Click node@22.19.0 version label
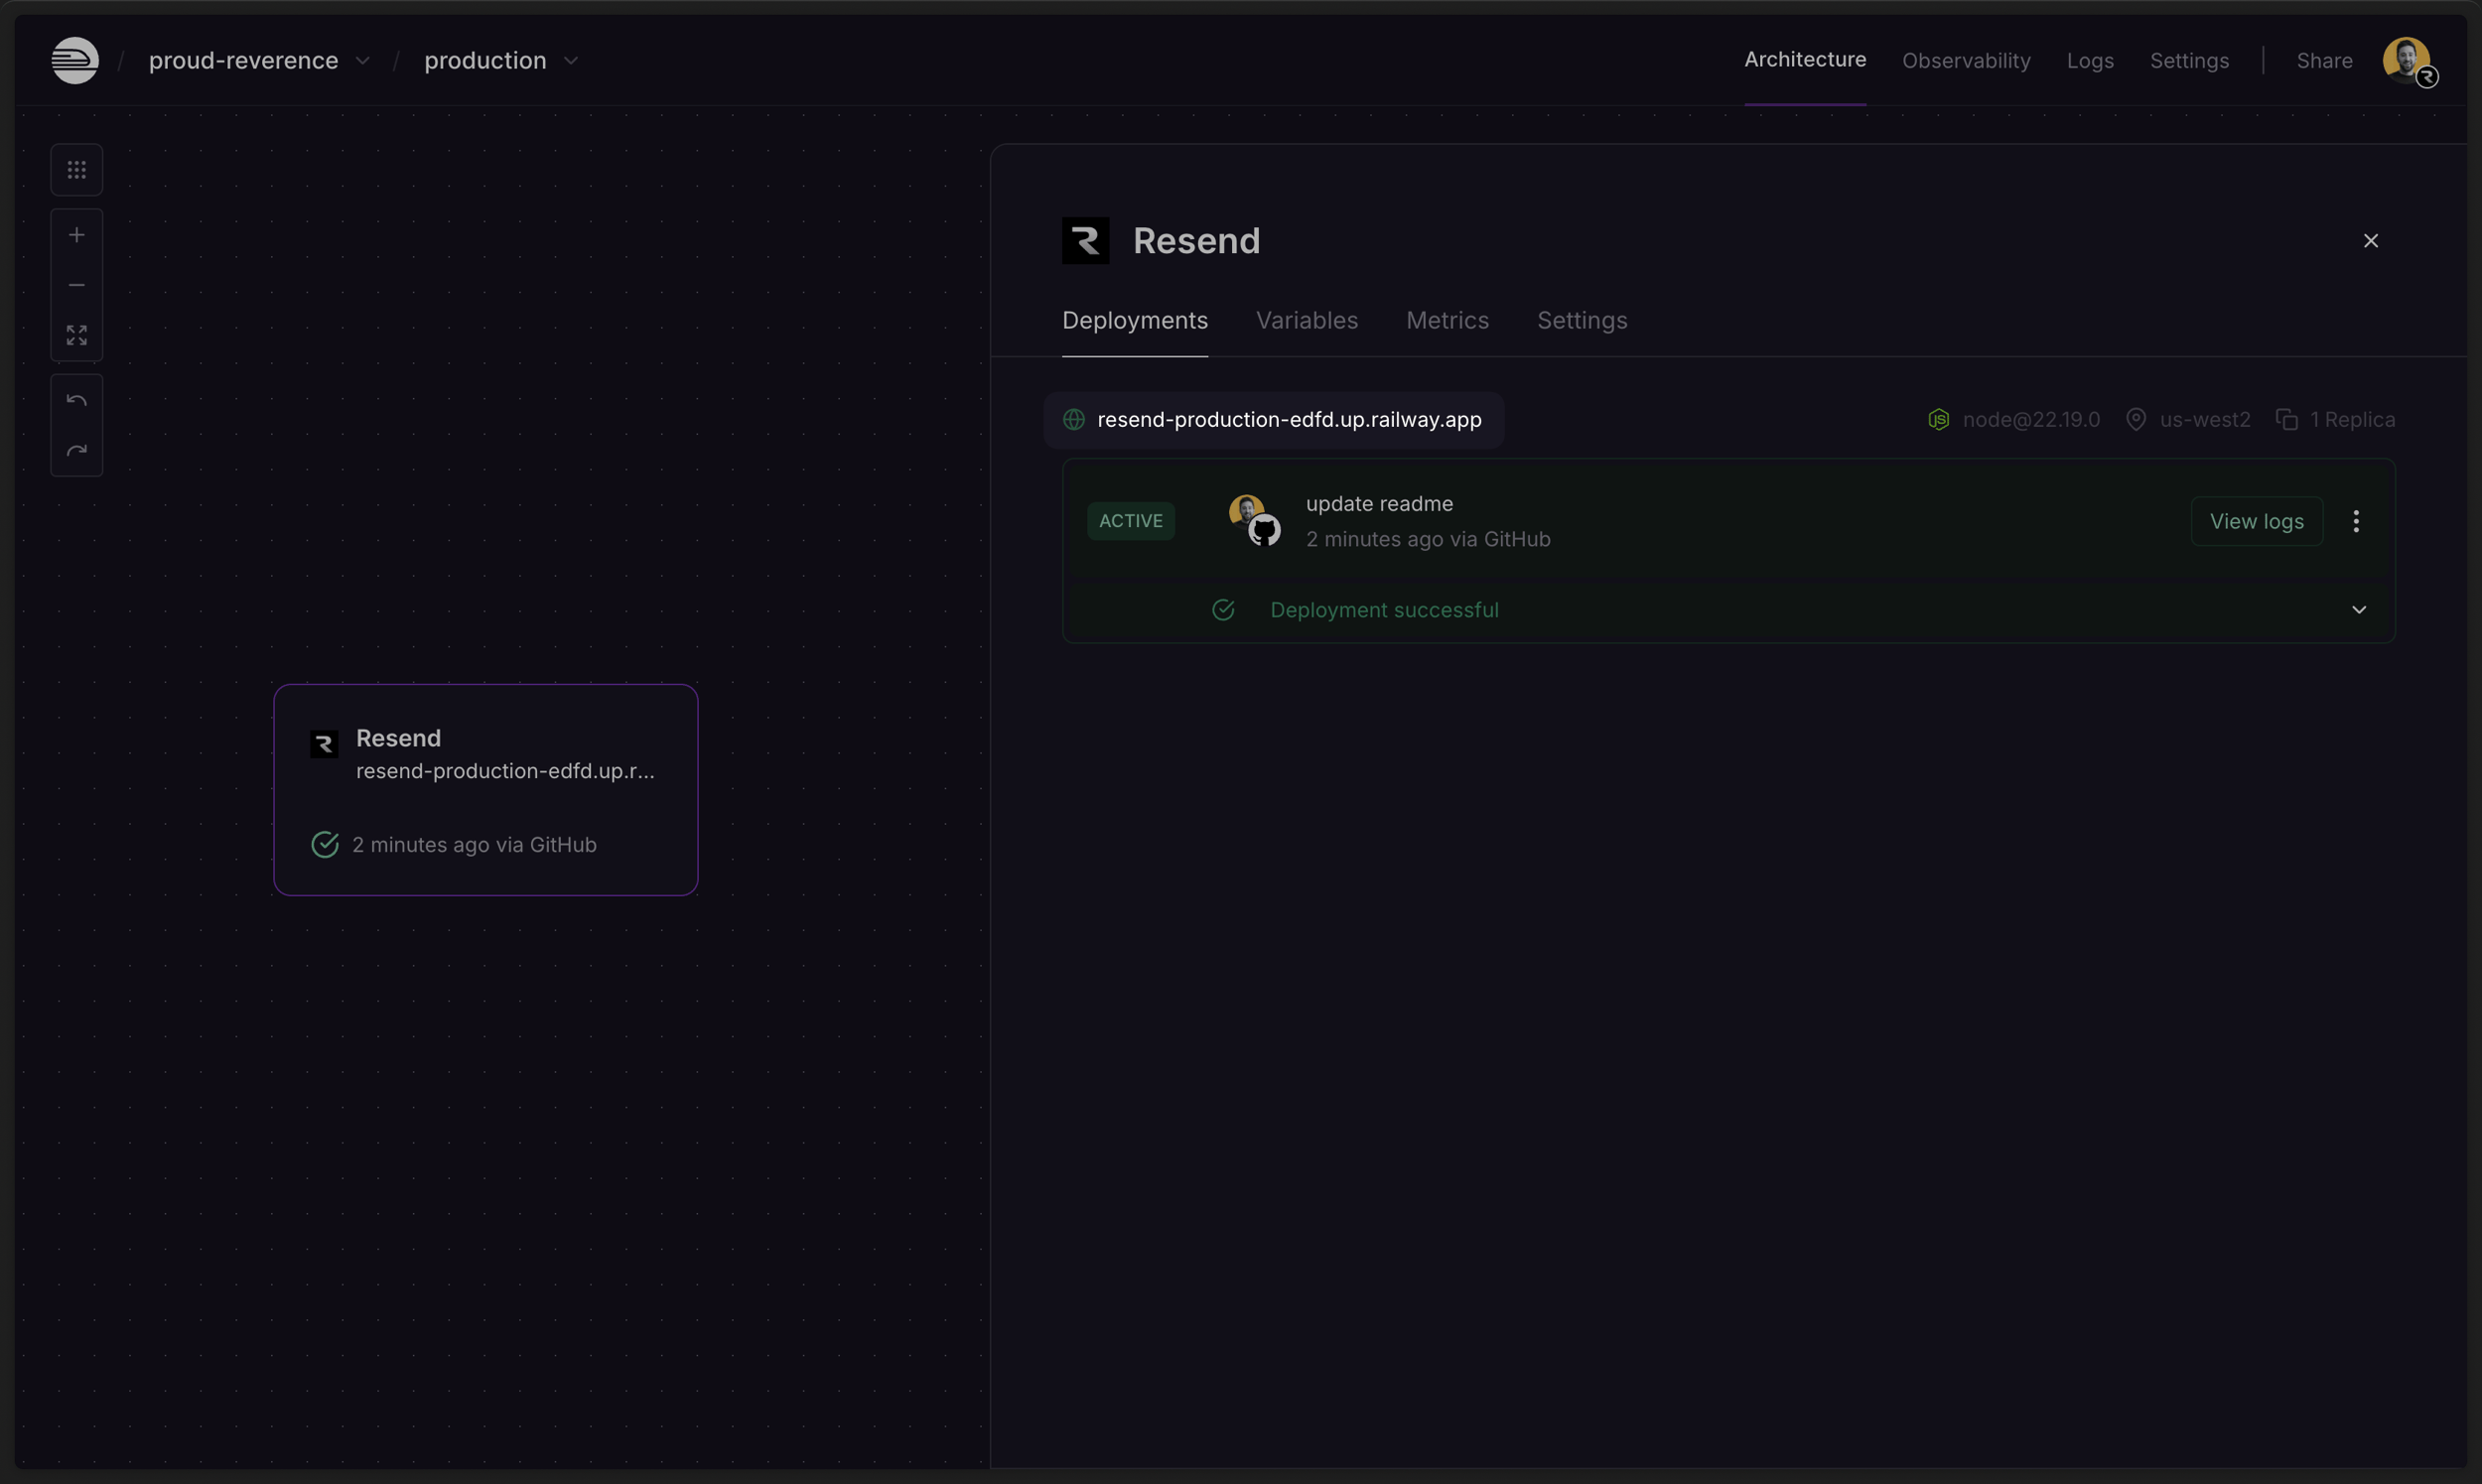 pyautogui.click(x=2030, y=420)
